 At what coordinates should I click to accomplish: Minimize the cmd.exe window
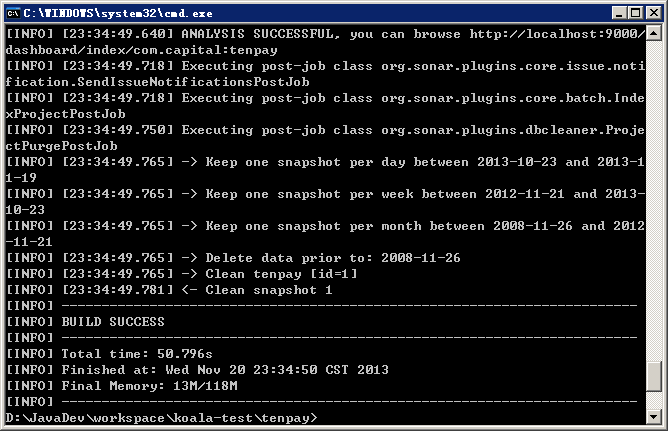tap(619, 13)
